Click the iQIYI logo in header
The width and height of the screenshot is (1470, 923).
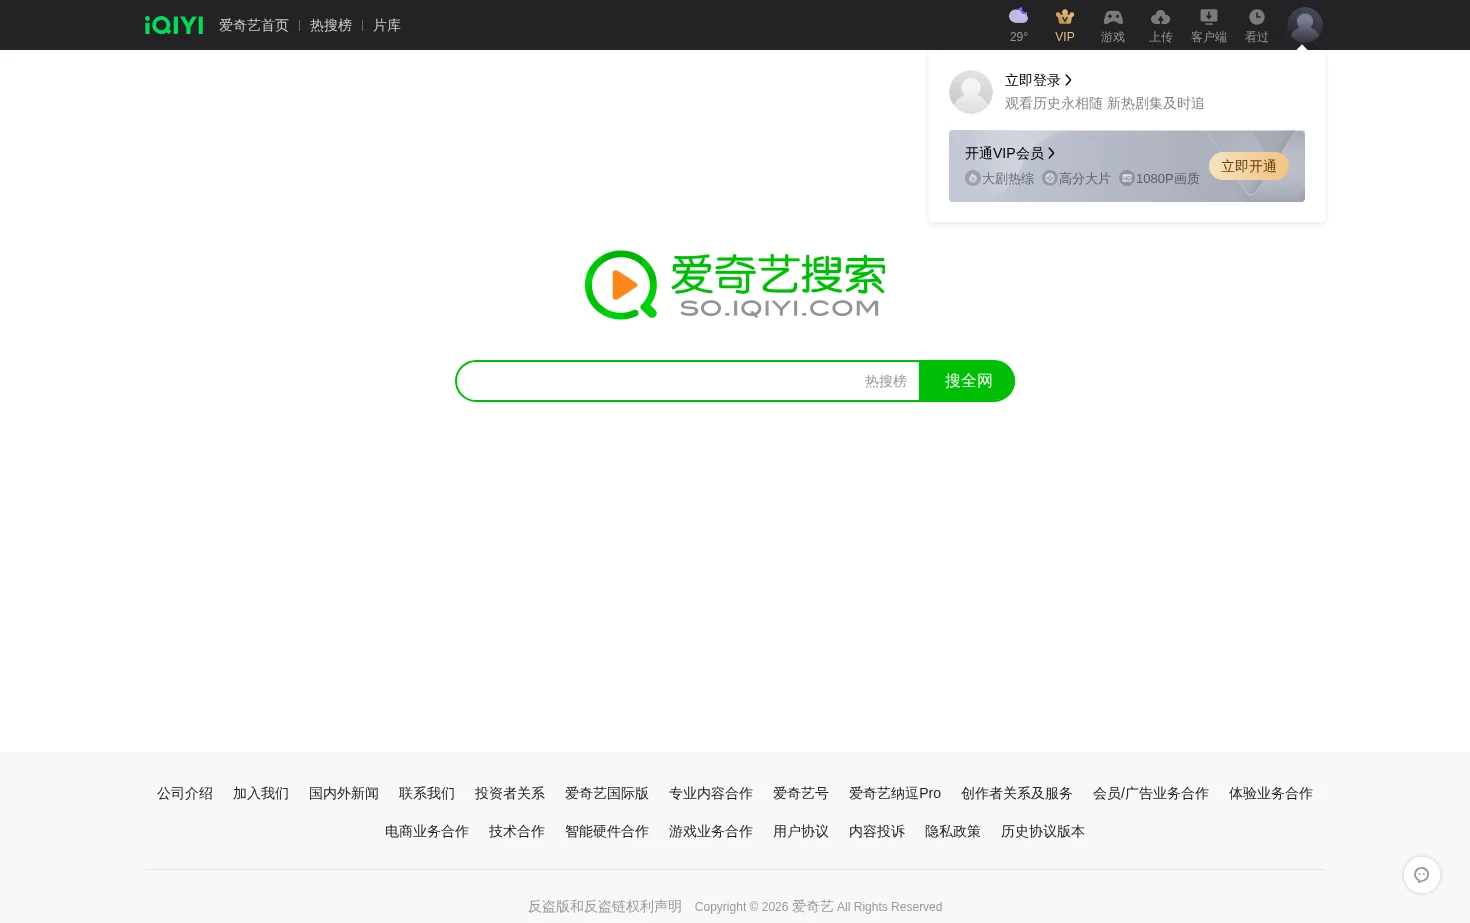(174, 25)
